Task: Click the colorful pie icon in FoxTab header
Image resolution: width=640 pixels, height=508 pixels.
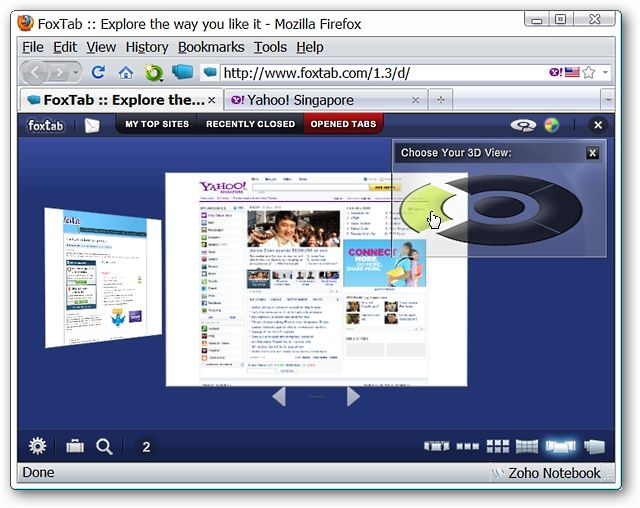Action: [x=551, y=125]
